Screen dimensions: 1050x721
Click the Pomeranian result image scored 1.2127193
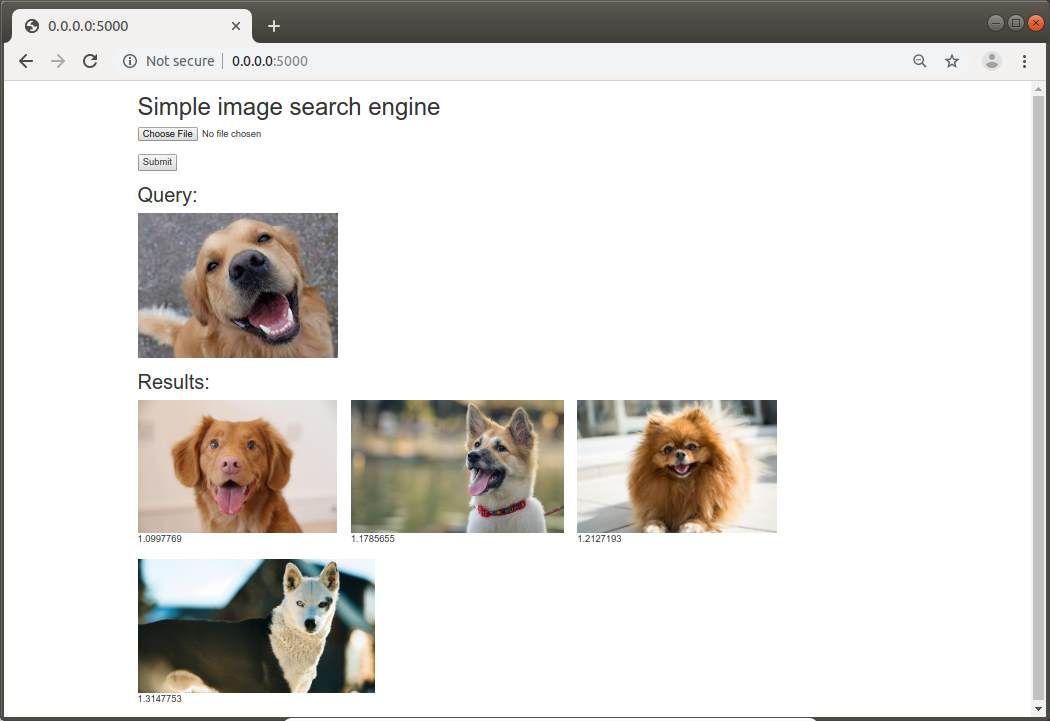click(676, 465)
